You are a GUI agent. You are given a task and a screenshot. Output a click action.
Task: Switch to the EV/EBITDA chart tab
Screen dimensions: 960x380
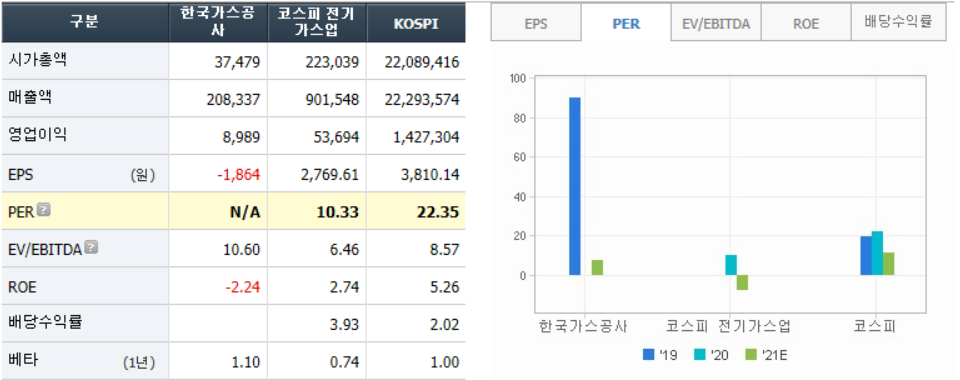(x=716, y=24)
